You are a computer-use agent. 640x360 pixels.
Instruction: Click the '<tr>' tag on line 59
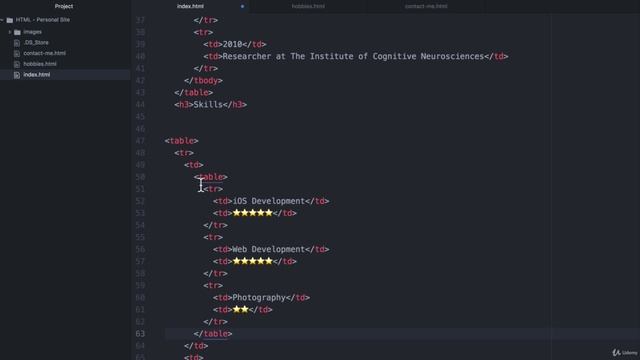pyautogui.click(x=213, y=286)
